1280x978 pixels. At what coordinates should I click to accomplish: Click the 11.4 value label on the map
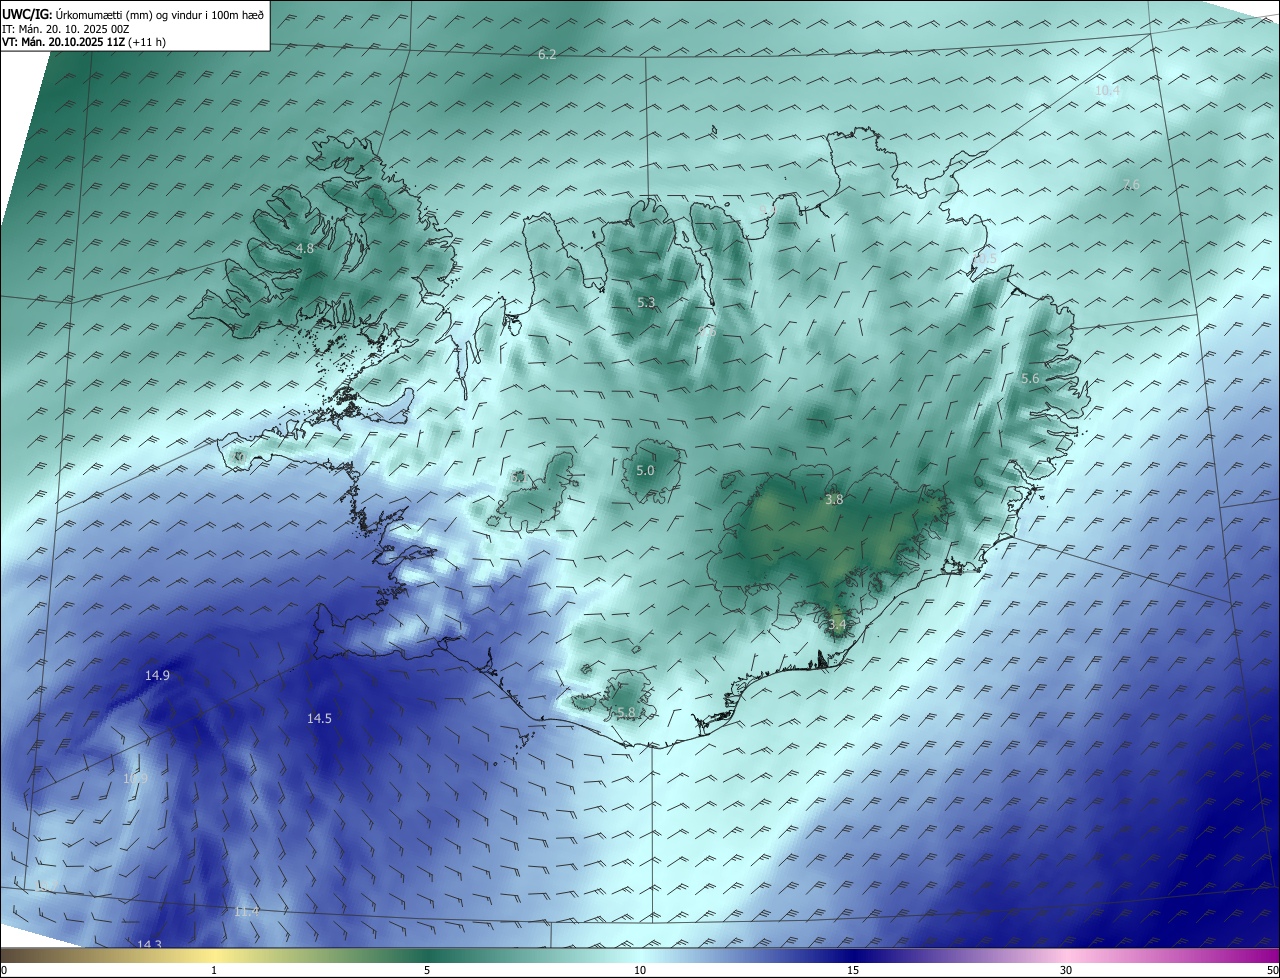[247, 912]
